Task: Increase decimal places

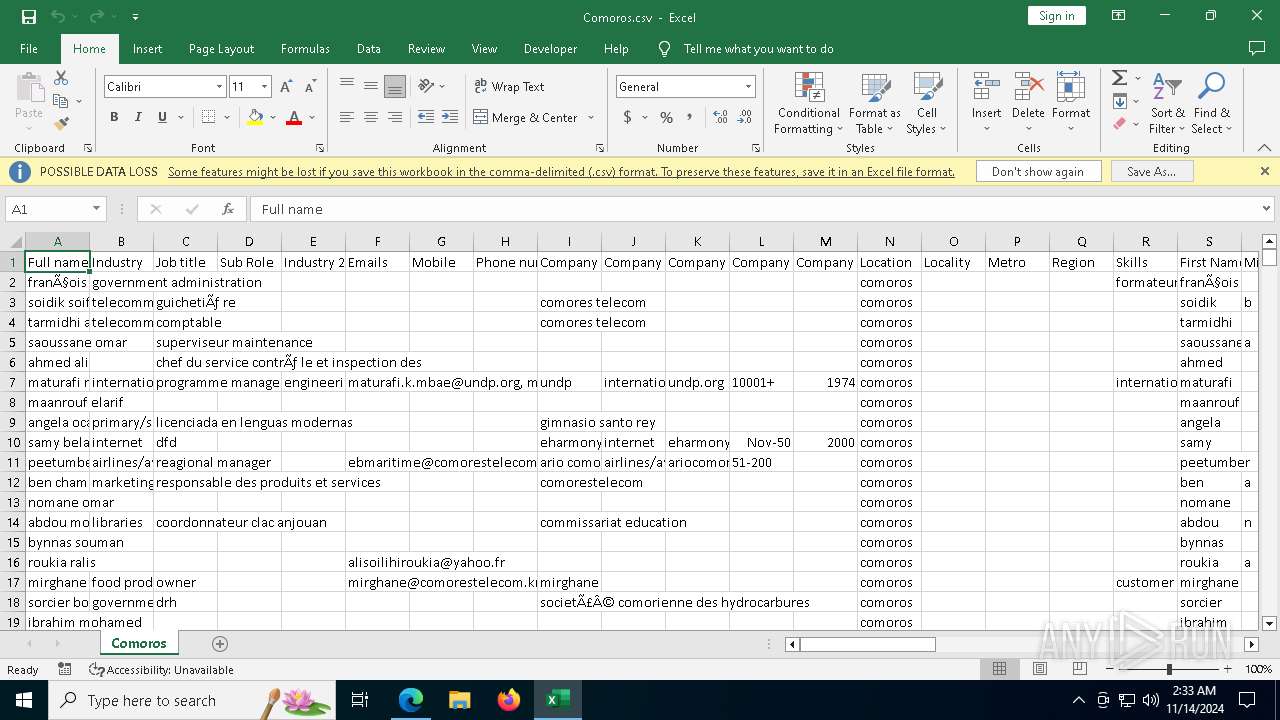Action: point(720,117)
